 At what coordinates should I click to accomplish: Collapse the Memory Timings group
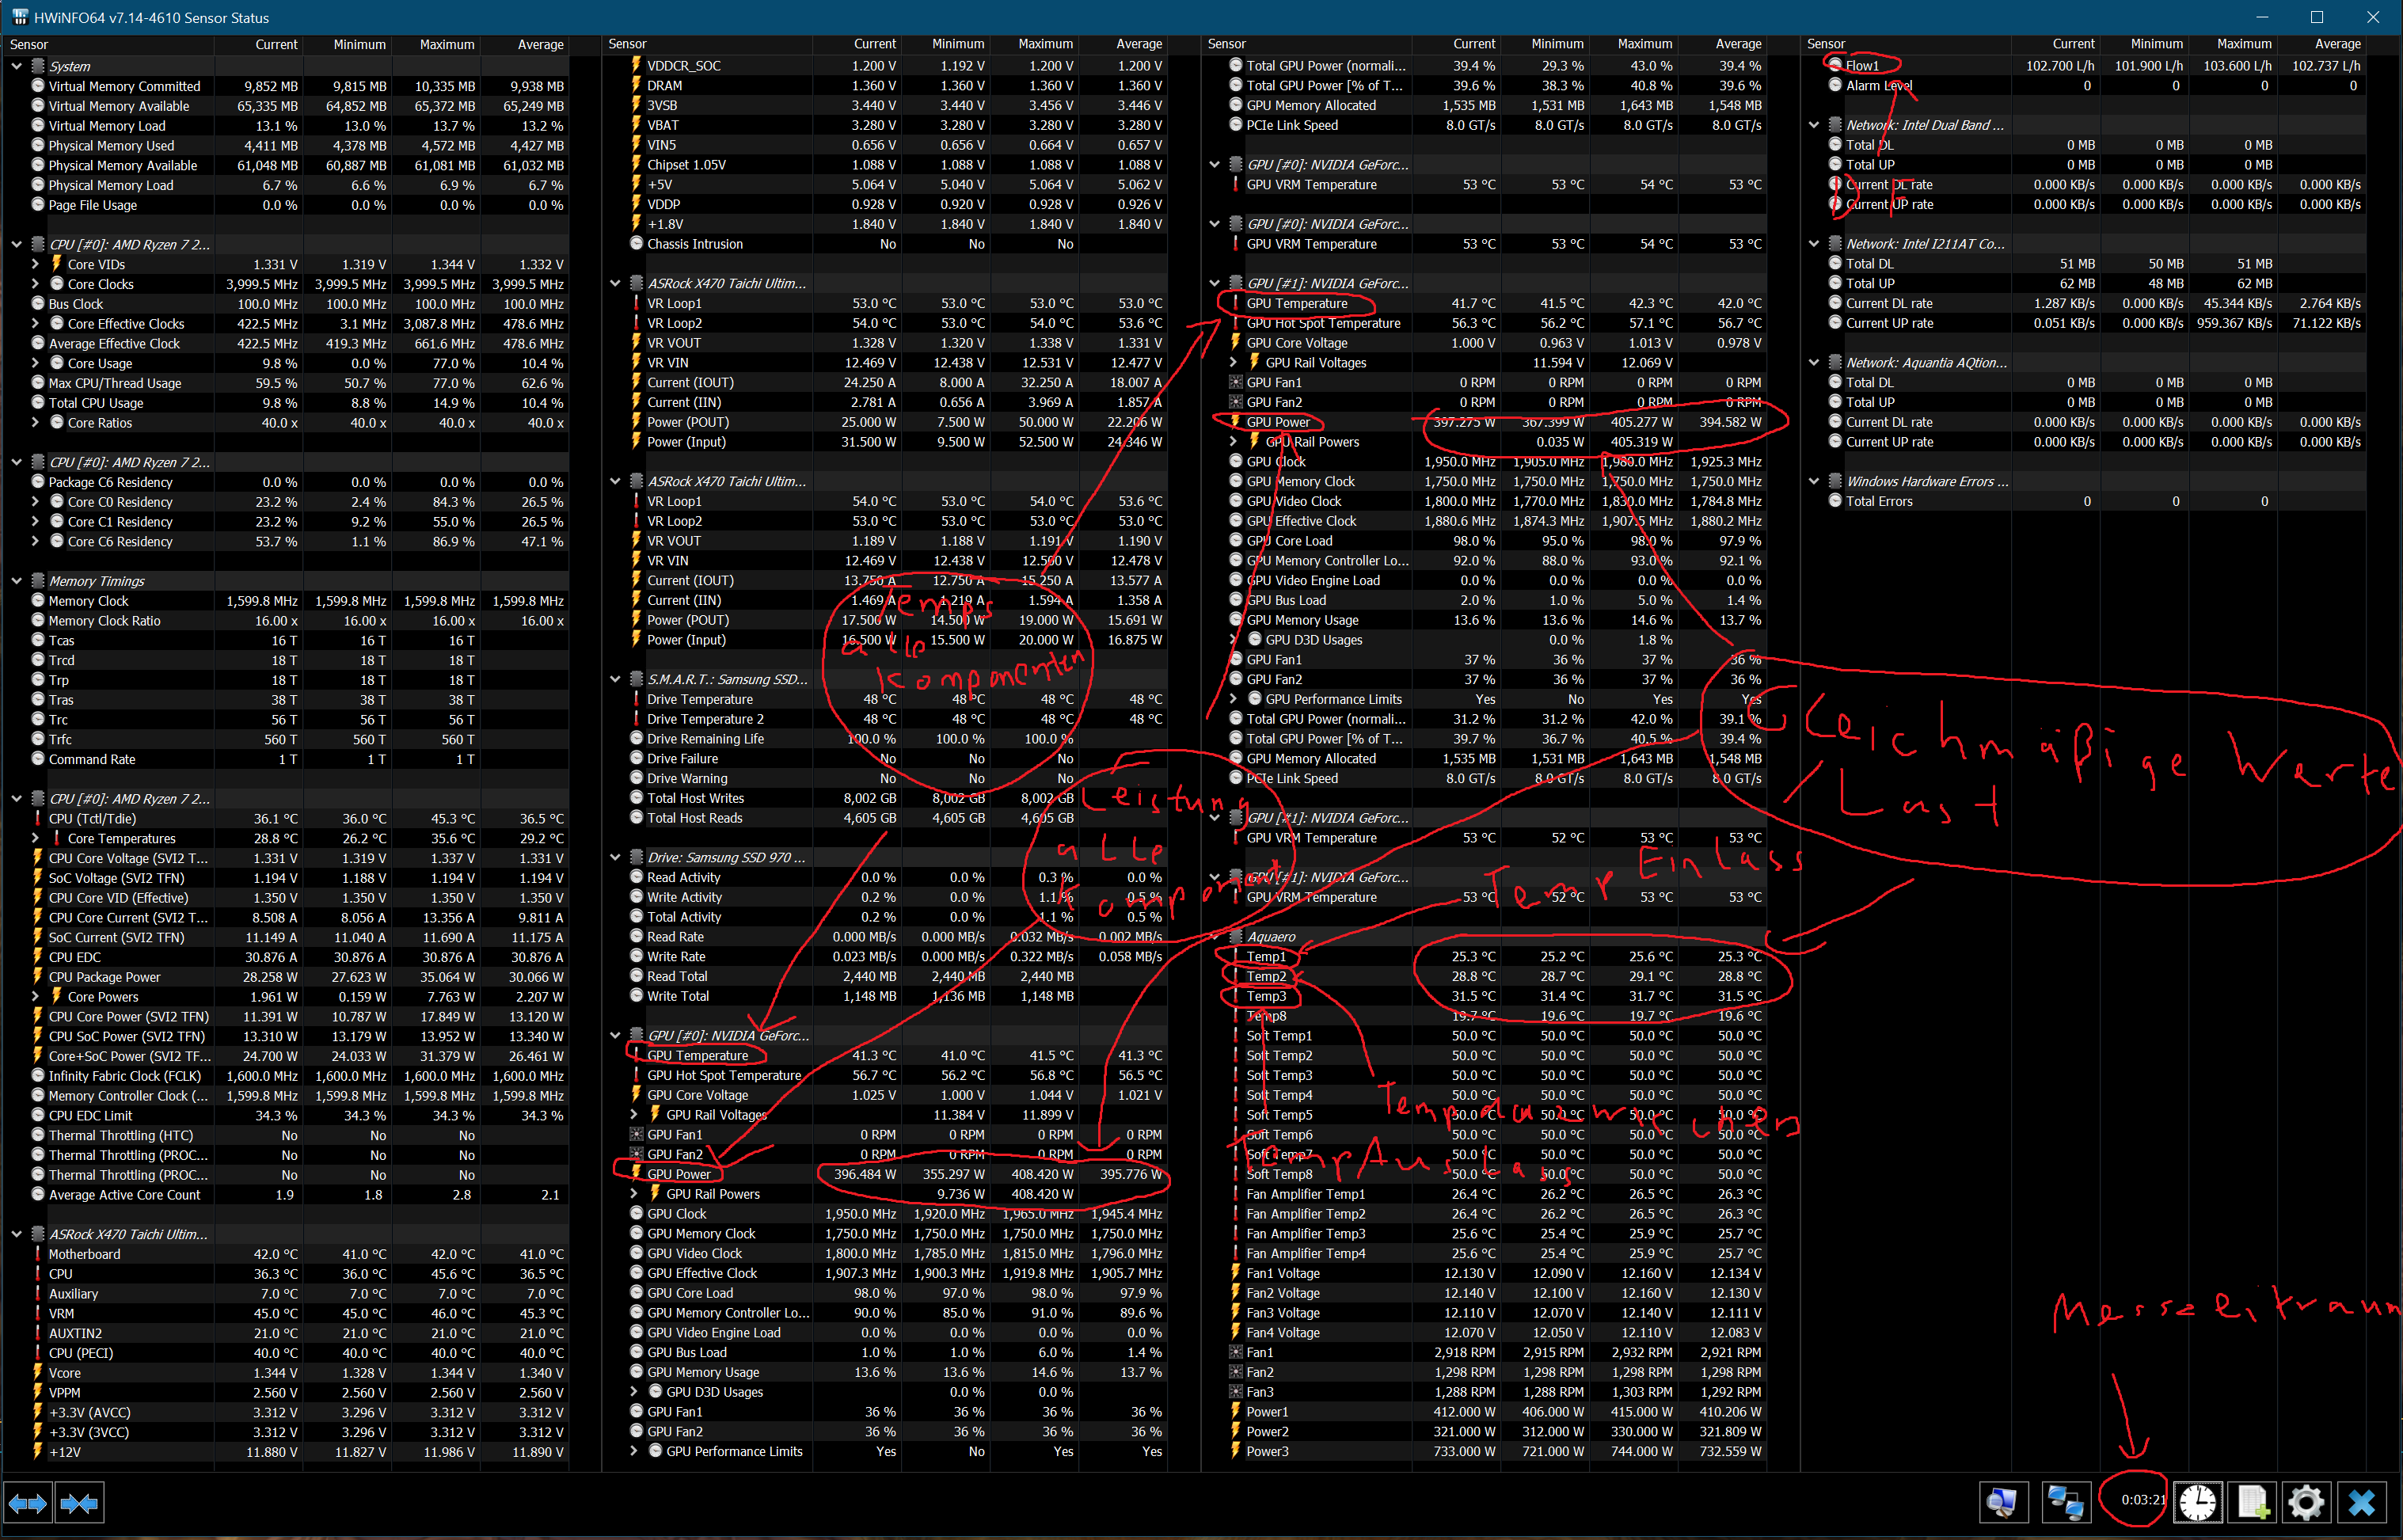(17, 581)
